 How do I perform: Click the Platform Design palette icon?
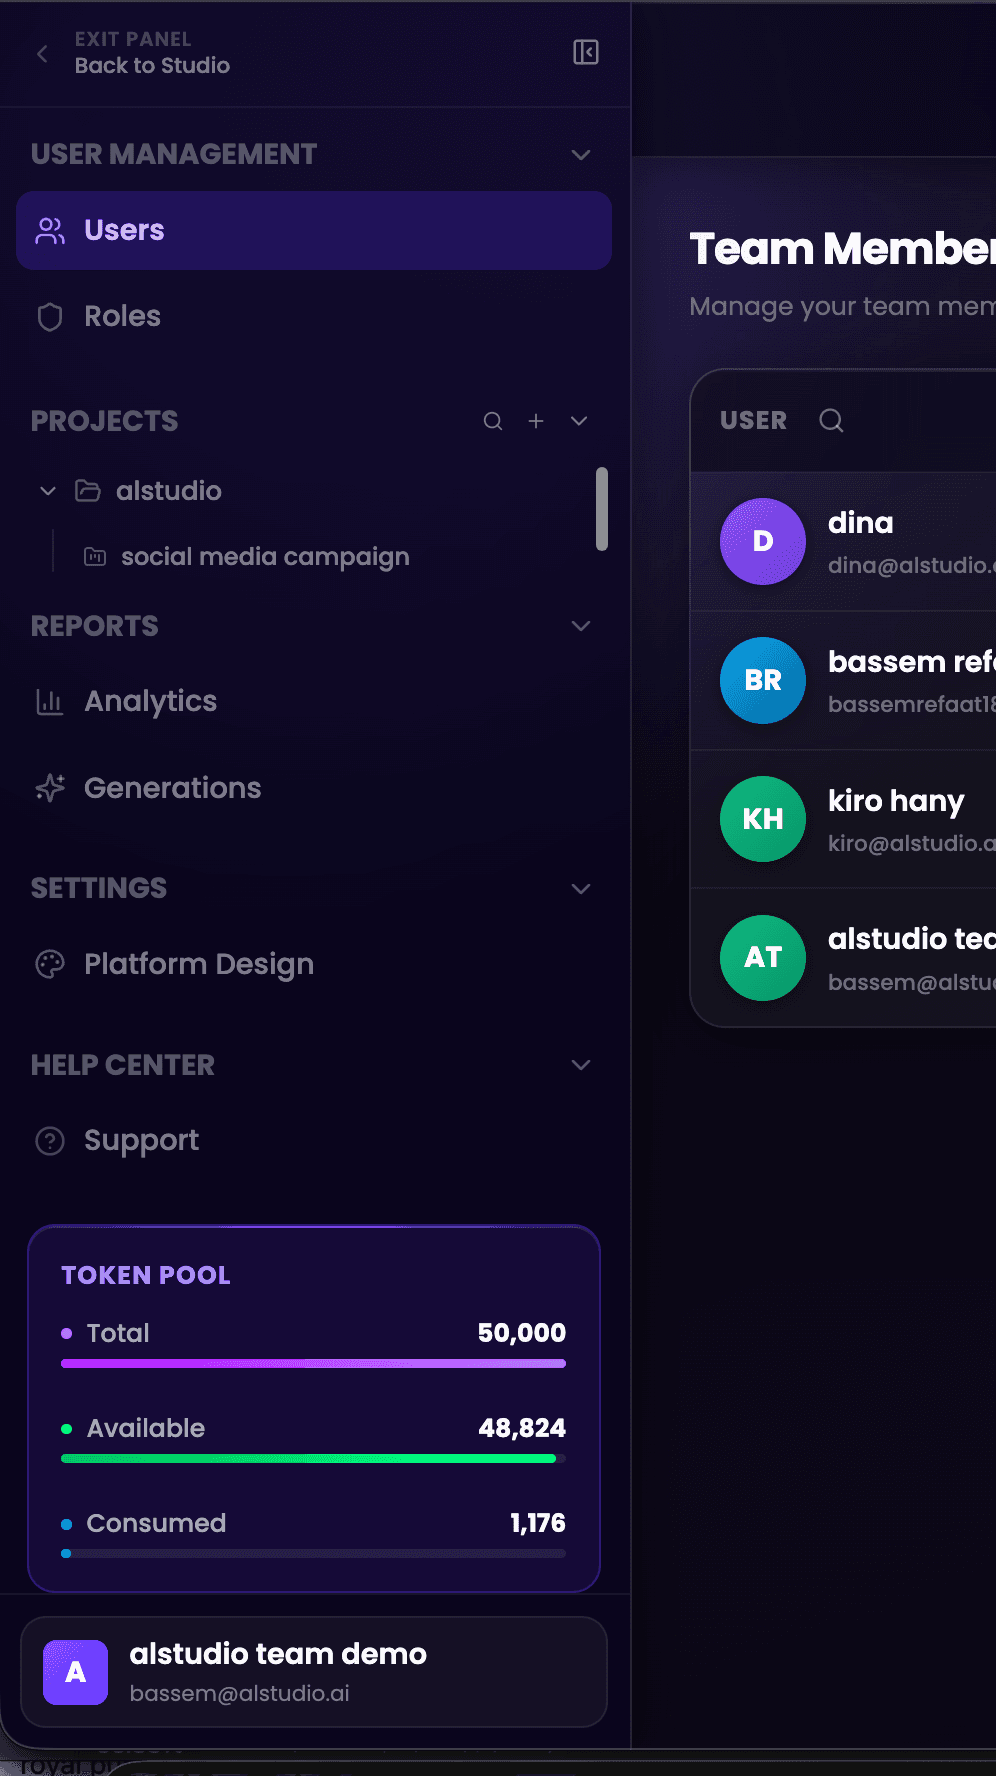[50, 964]
